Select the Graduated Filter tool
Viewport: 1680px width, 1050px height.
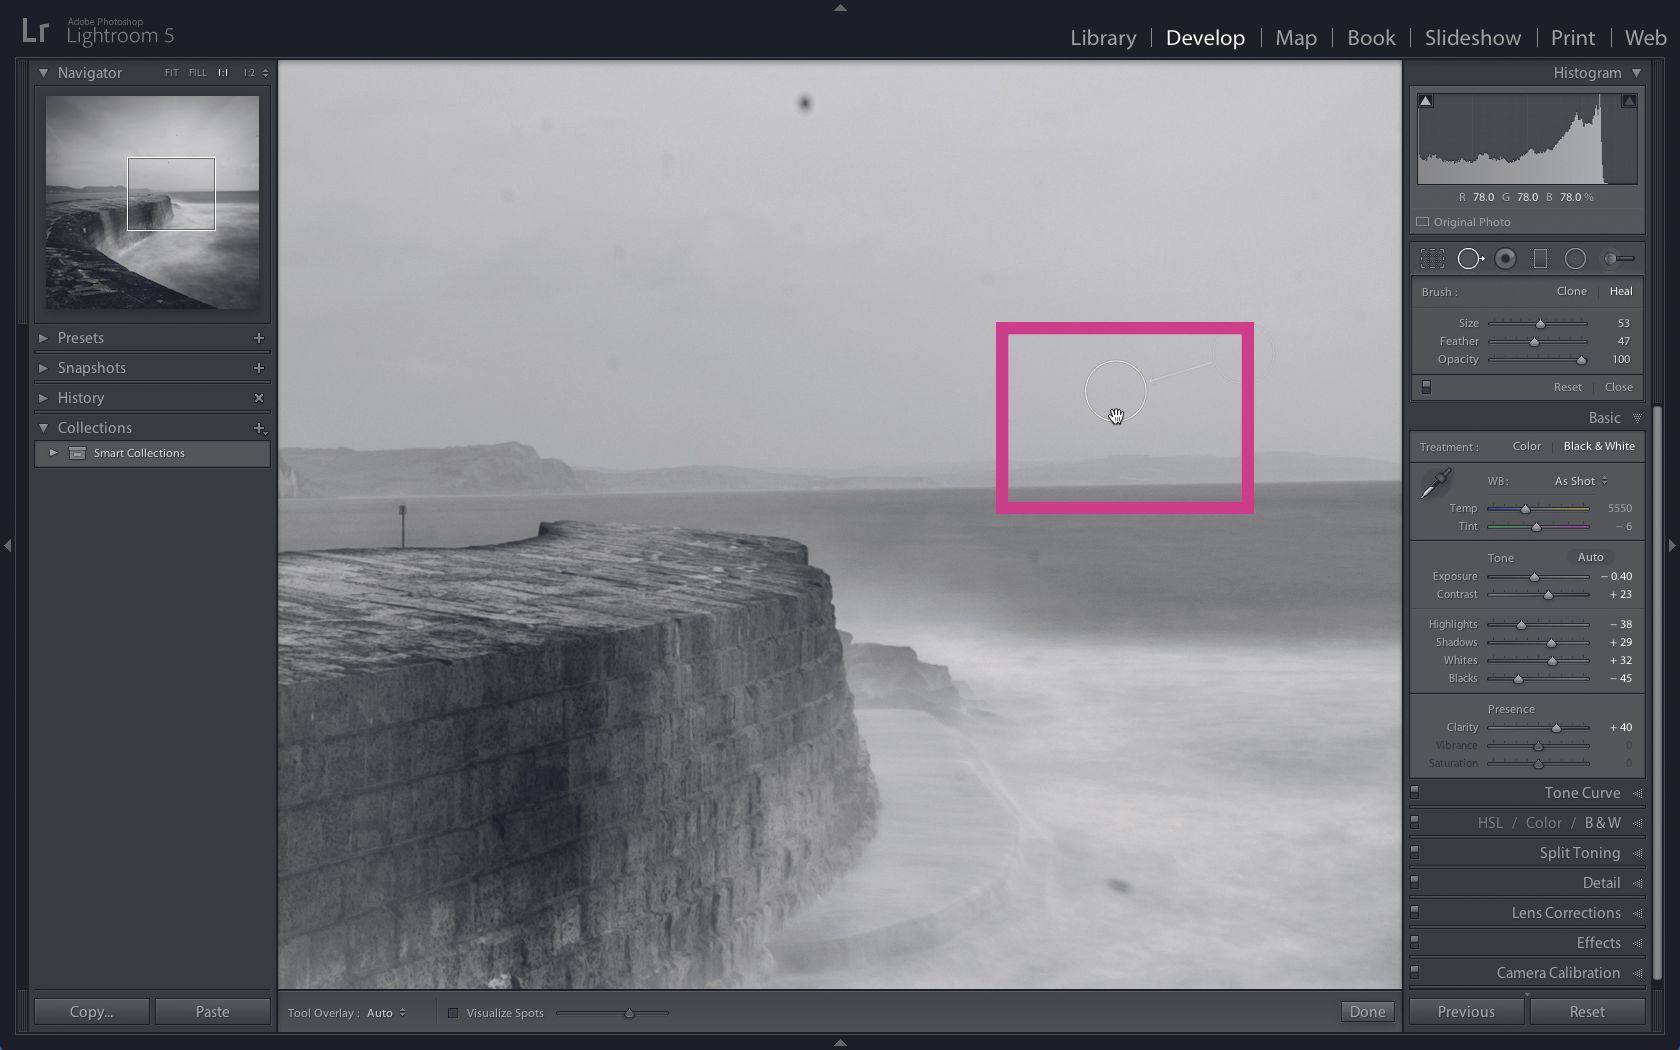point(1540,258)
